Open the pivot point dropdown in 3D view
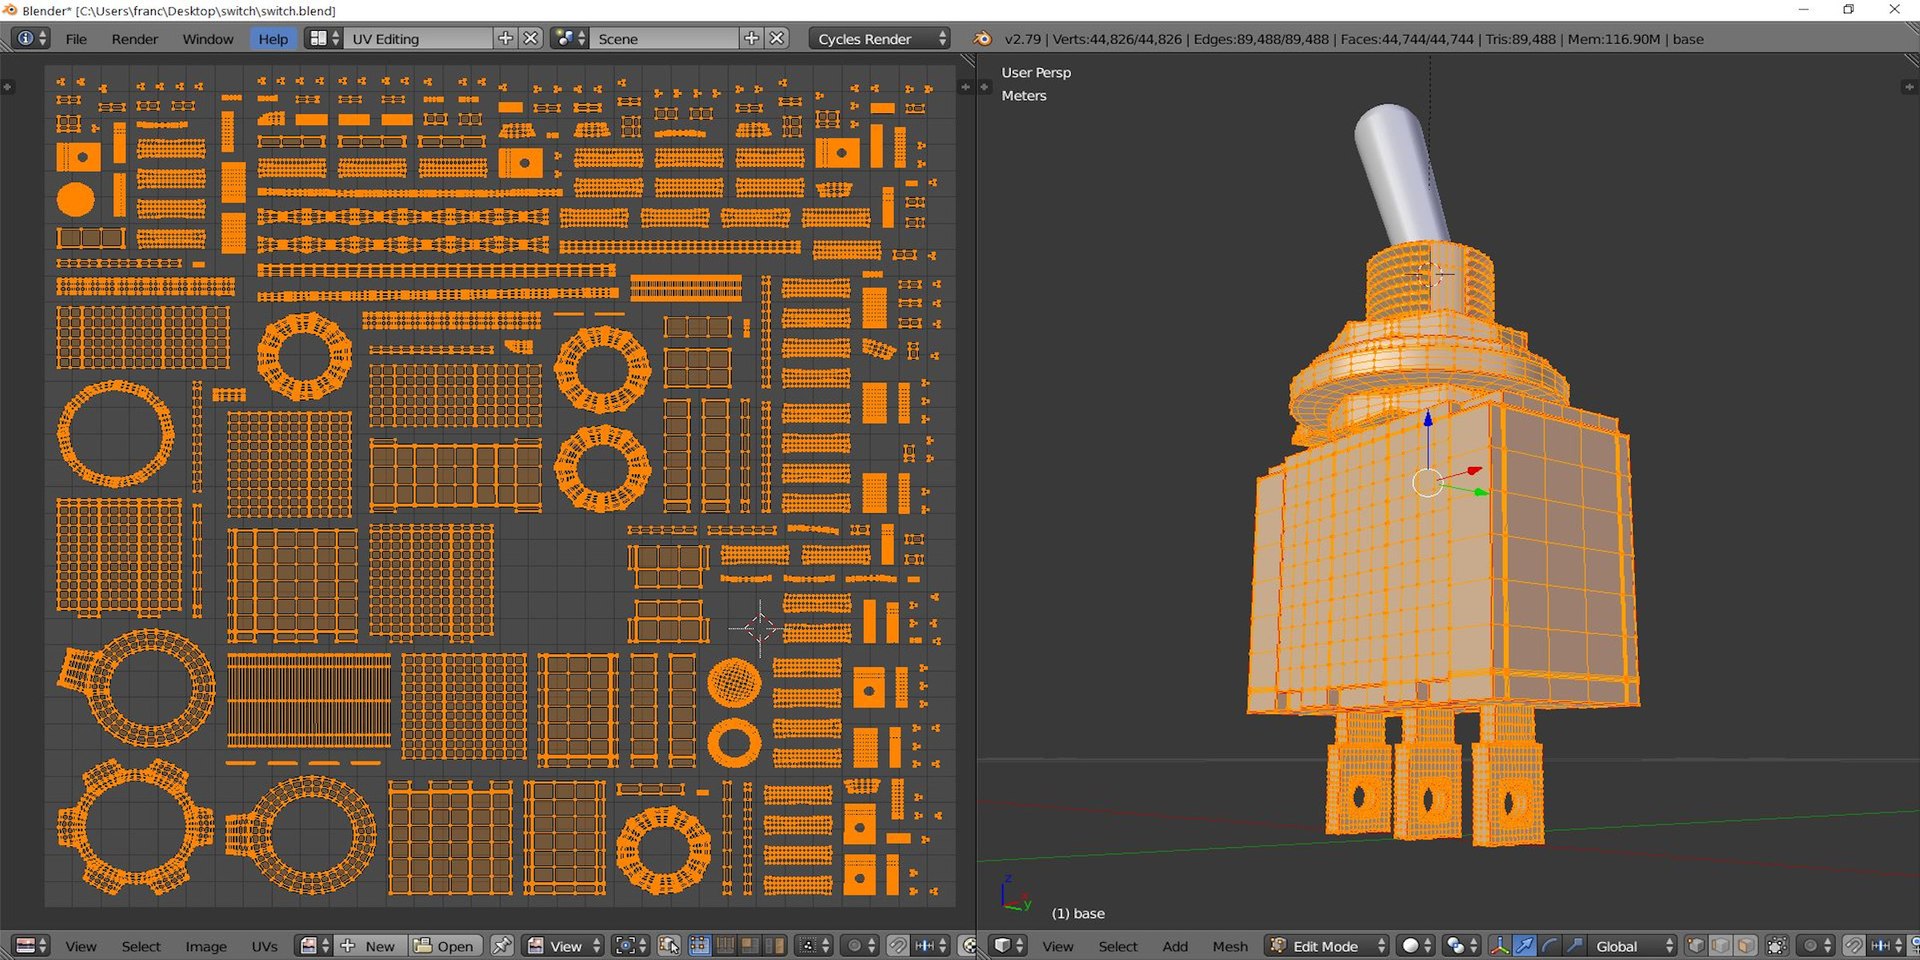Image resolution: width=1920 pixels, height=960 pixels. pos(1459,946)
